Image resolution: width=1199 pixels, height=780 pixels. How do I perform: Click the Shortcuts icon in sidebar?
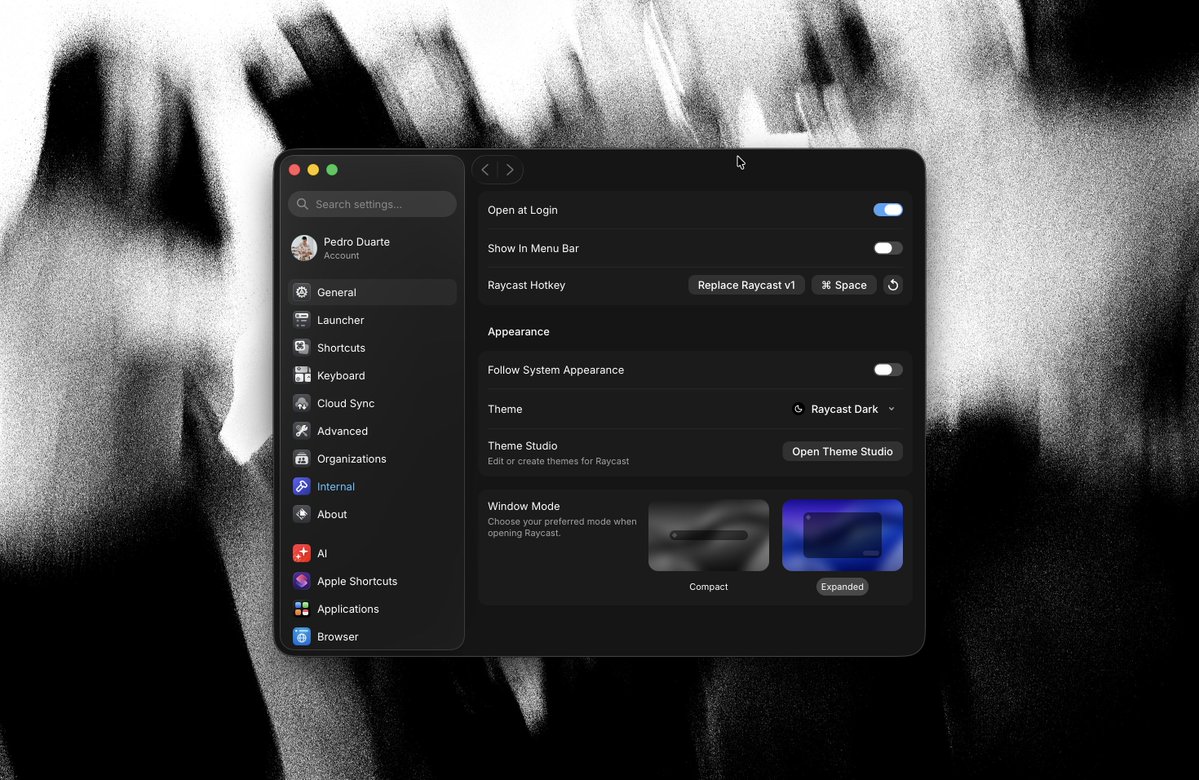tap(302, 347)
